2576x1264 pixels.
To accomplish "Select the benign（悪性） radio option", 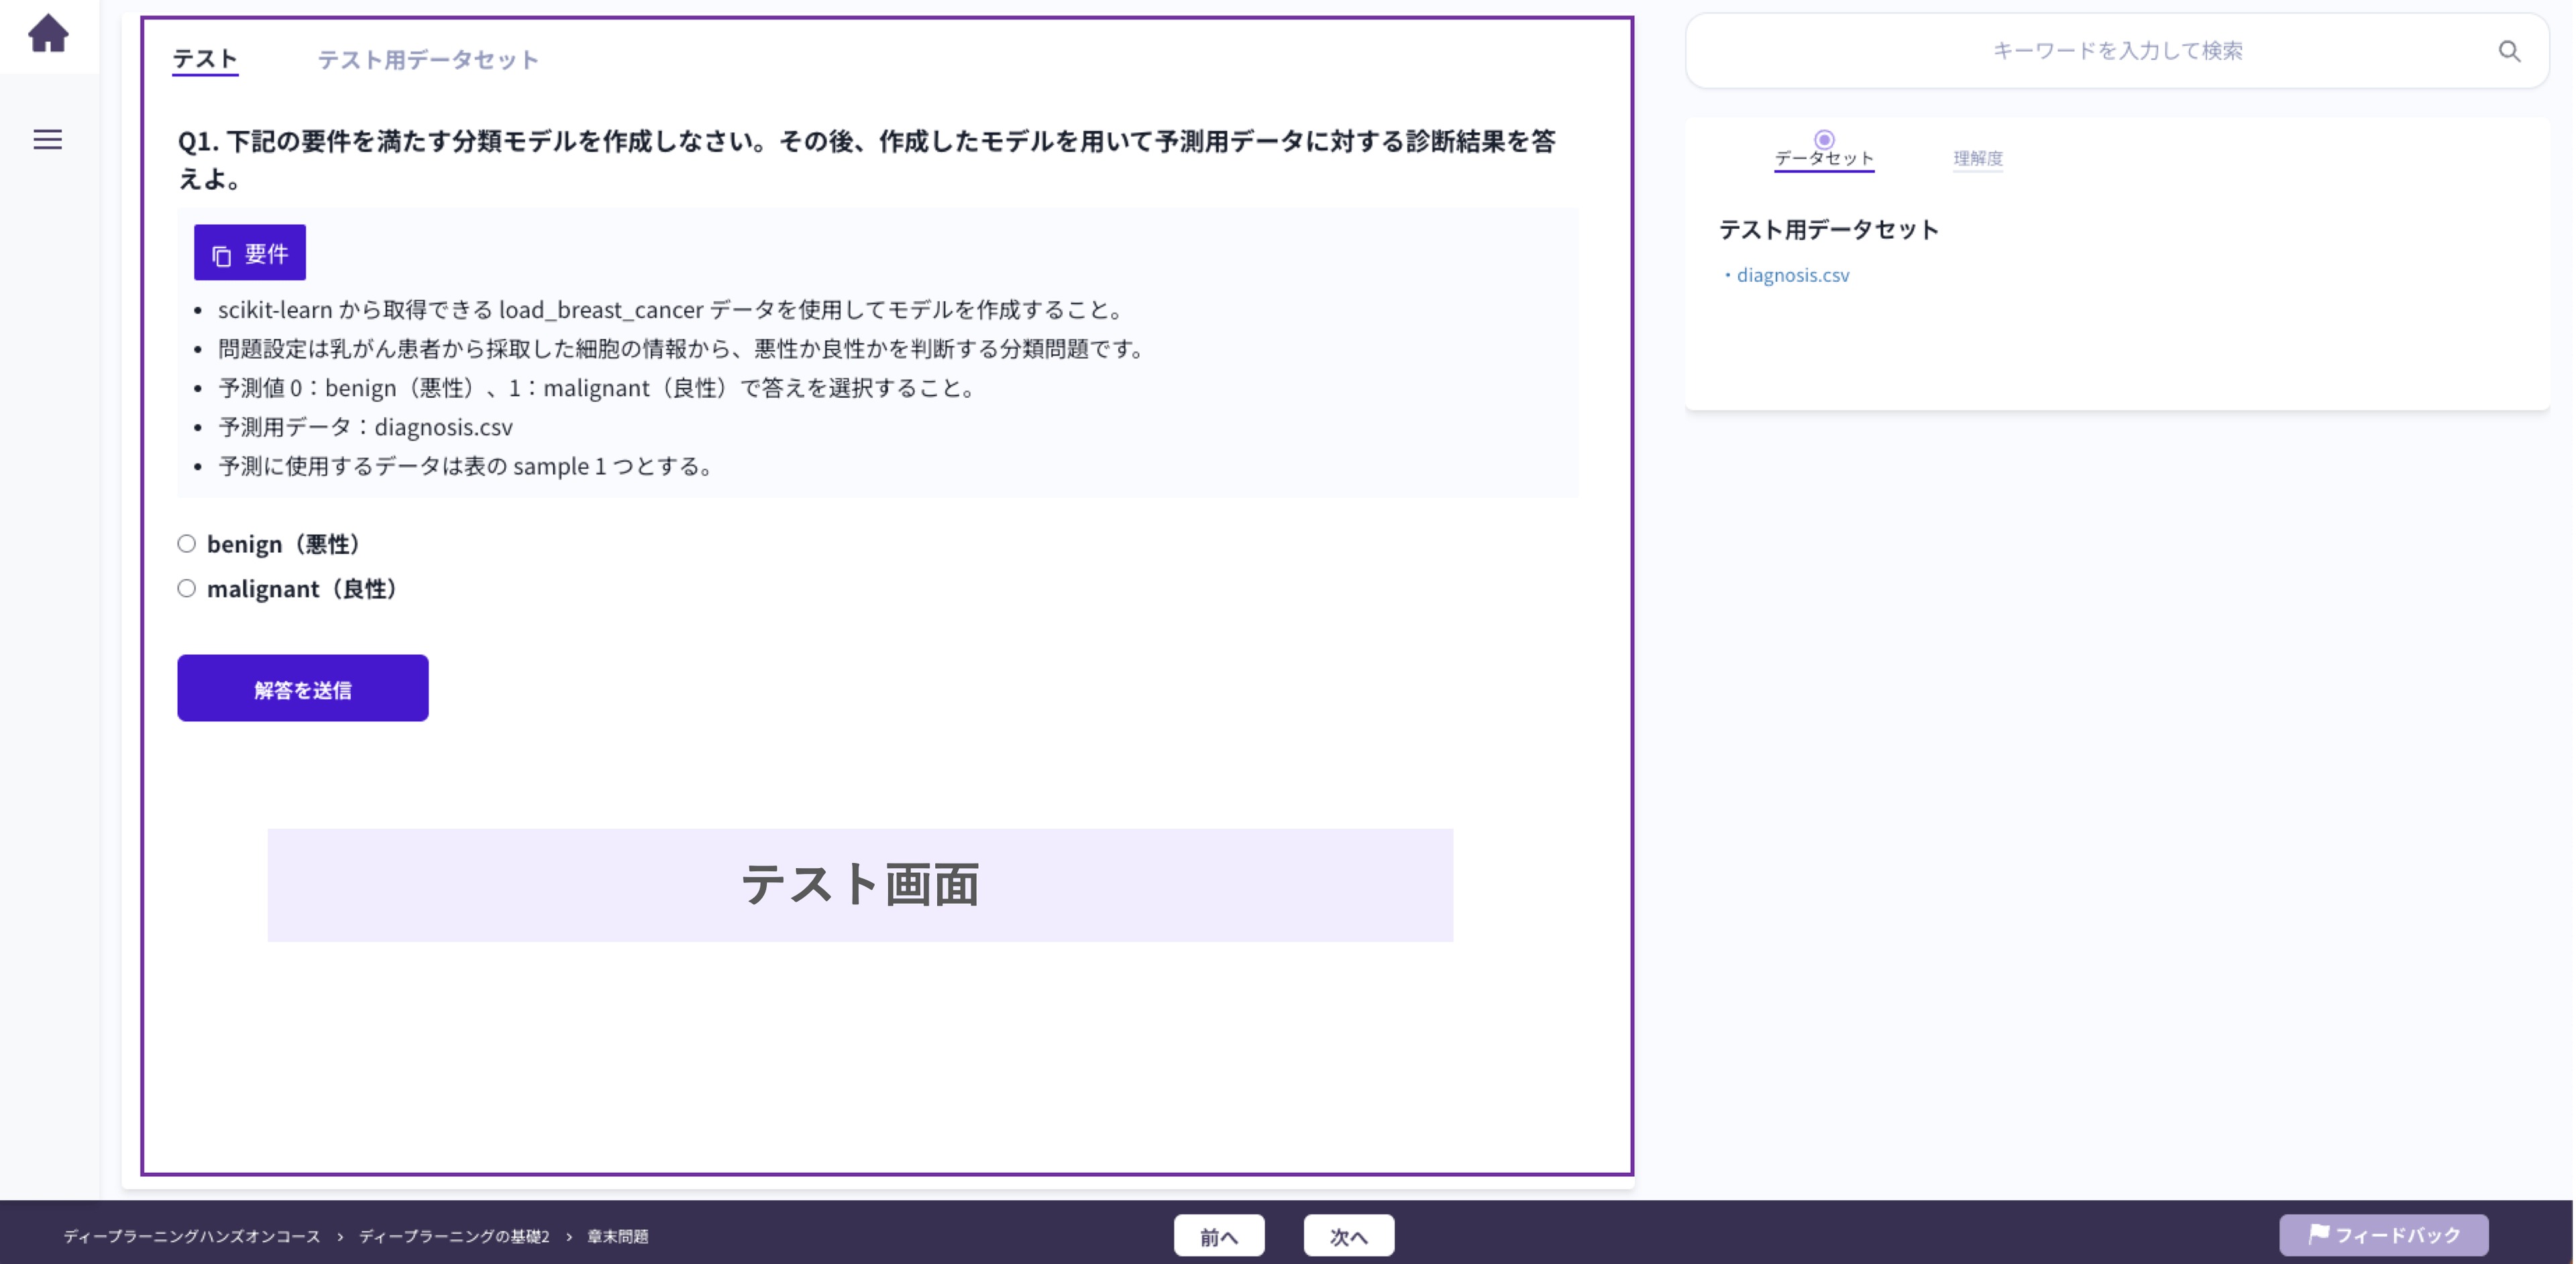I will tap(187, 544).
